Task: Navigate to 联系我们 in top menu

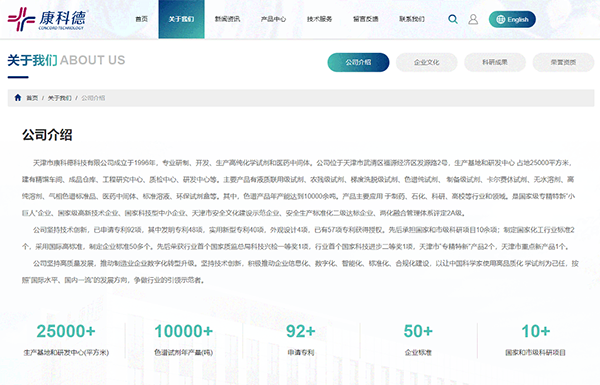Action: point(412,19)
